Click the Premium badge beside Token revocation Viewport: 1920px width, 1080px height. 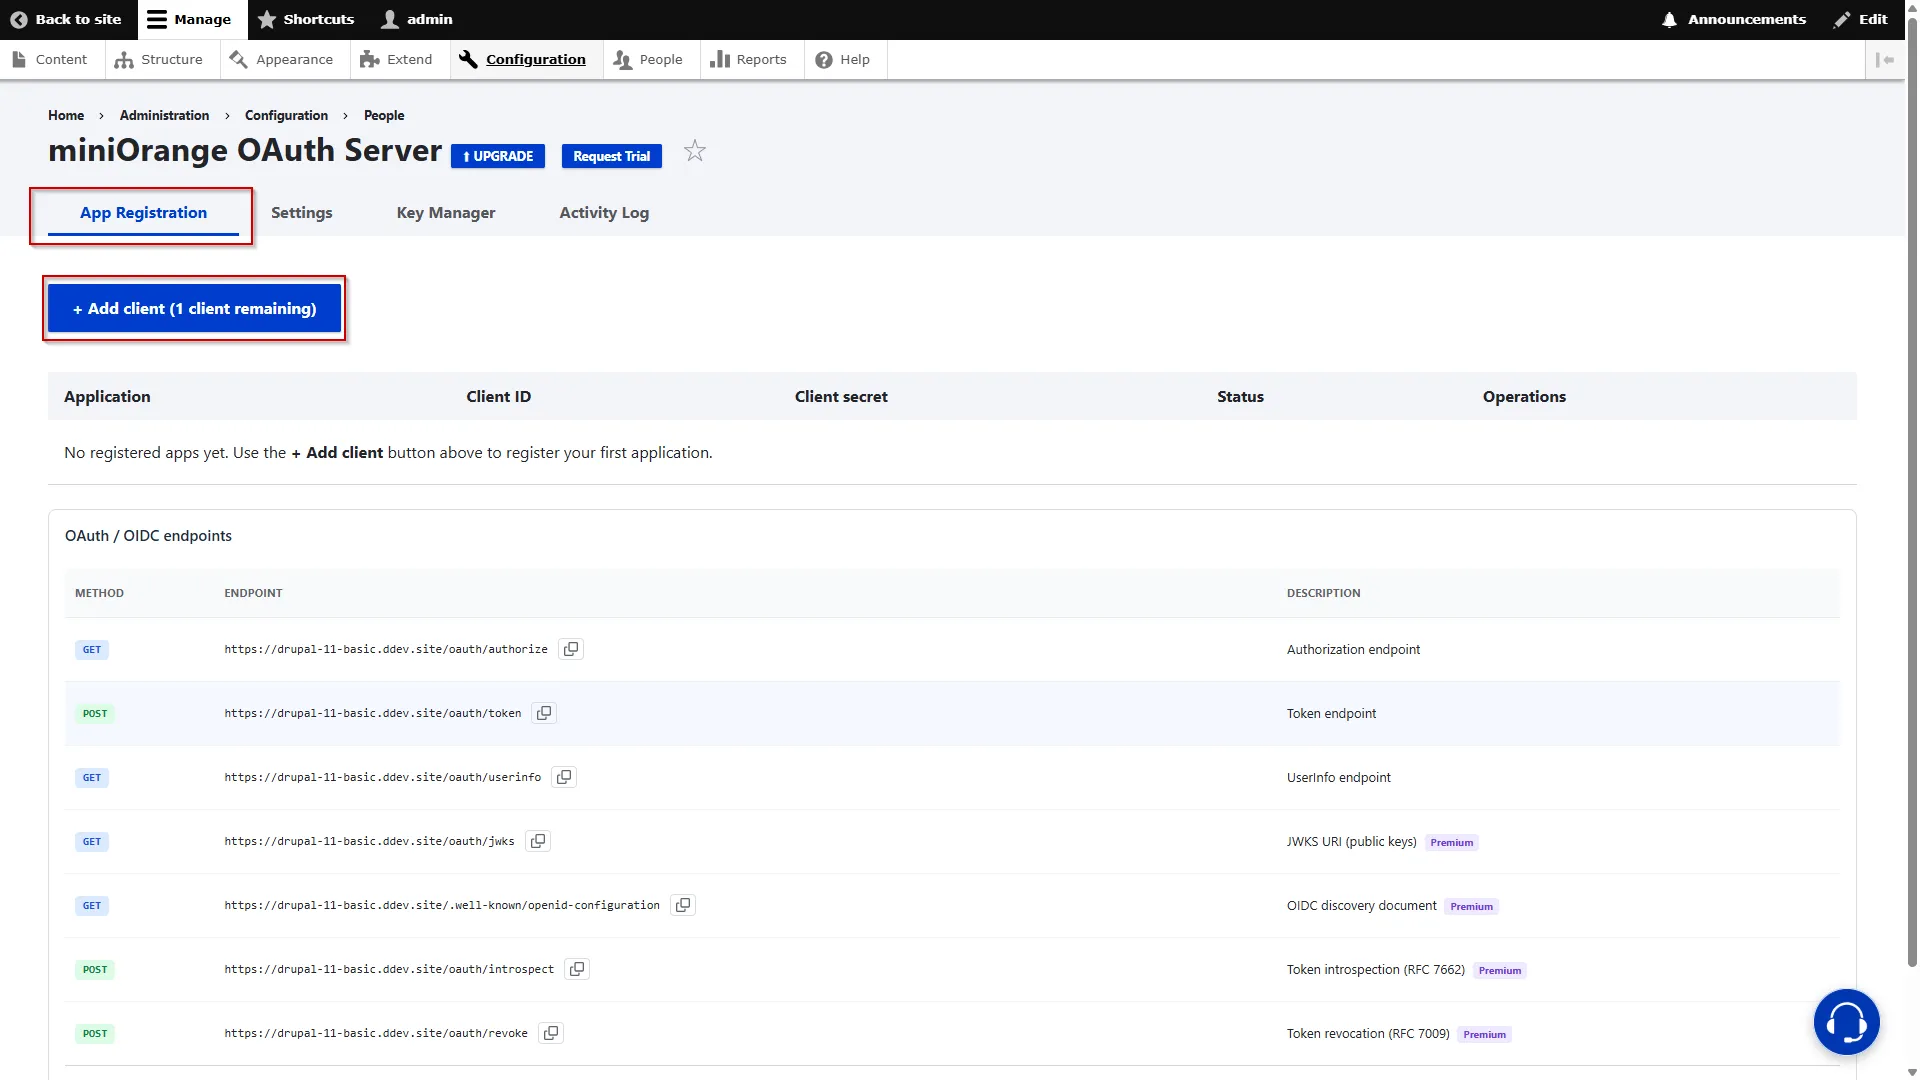pos(1484,1035)
